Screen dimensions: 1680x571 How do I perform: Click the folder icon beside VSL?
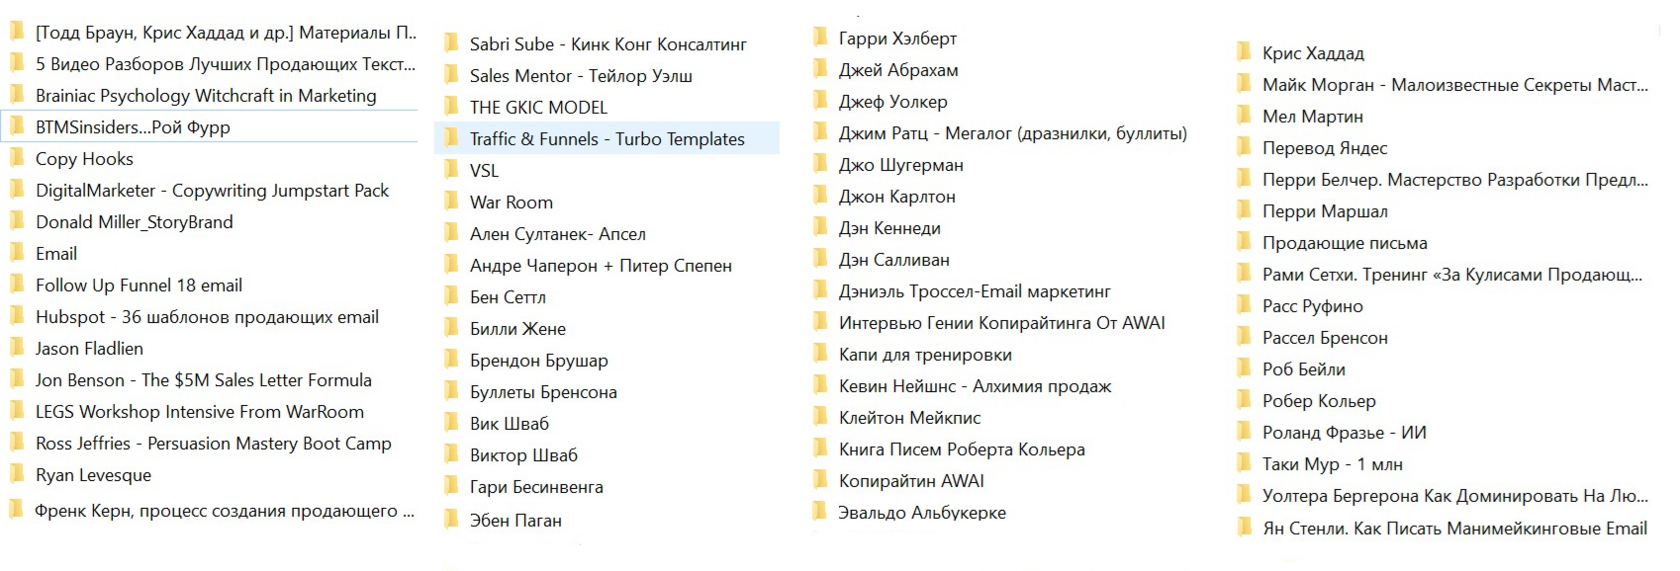tap(452, 170)
